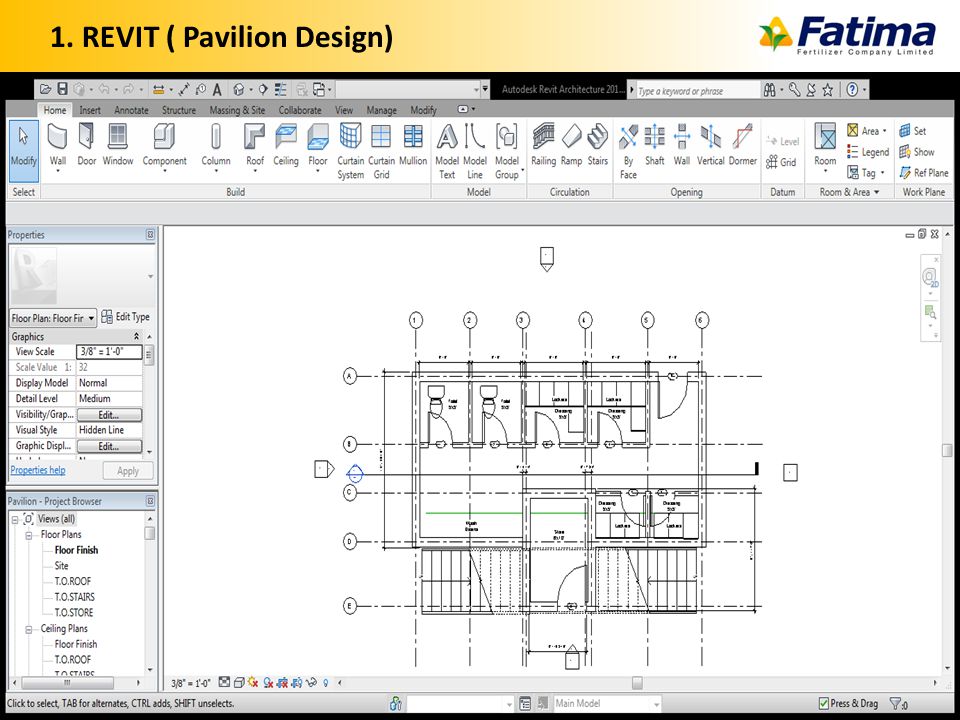
Task: Click the drawing area horizontal scrollbar thumb
Action: point(637,683)
